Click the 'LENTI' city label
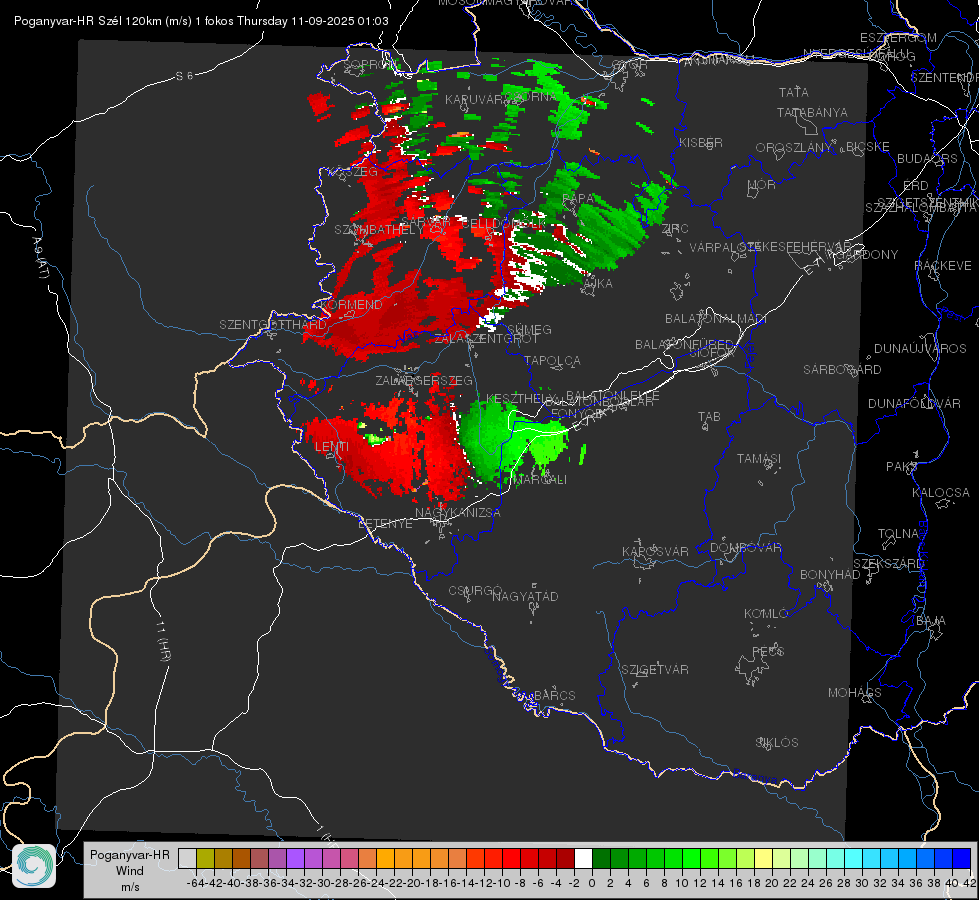 point(332,447)
